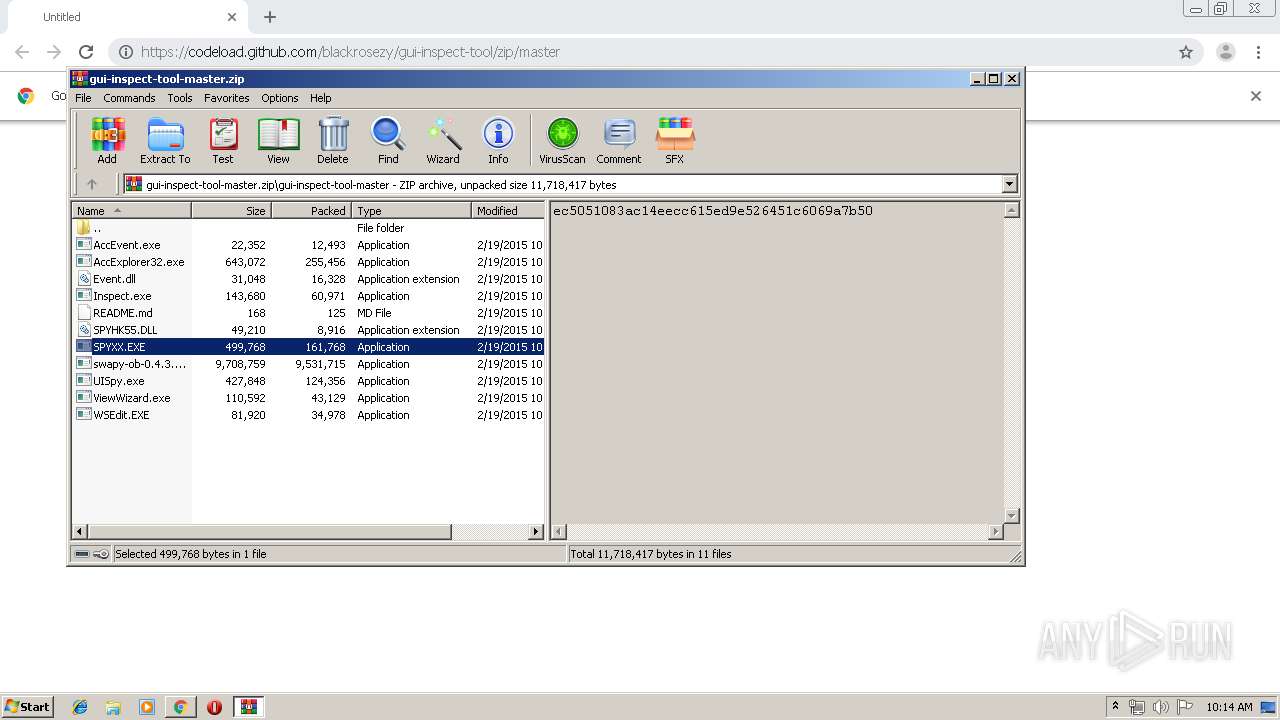The width and height of the screenshot is (1280, 720).
Task: Select the Inspect.exe row
Action: (308, 296)
